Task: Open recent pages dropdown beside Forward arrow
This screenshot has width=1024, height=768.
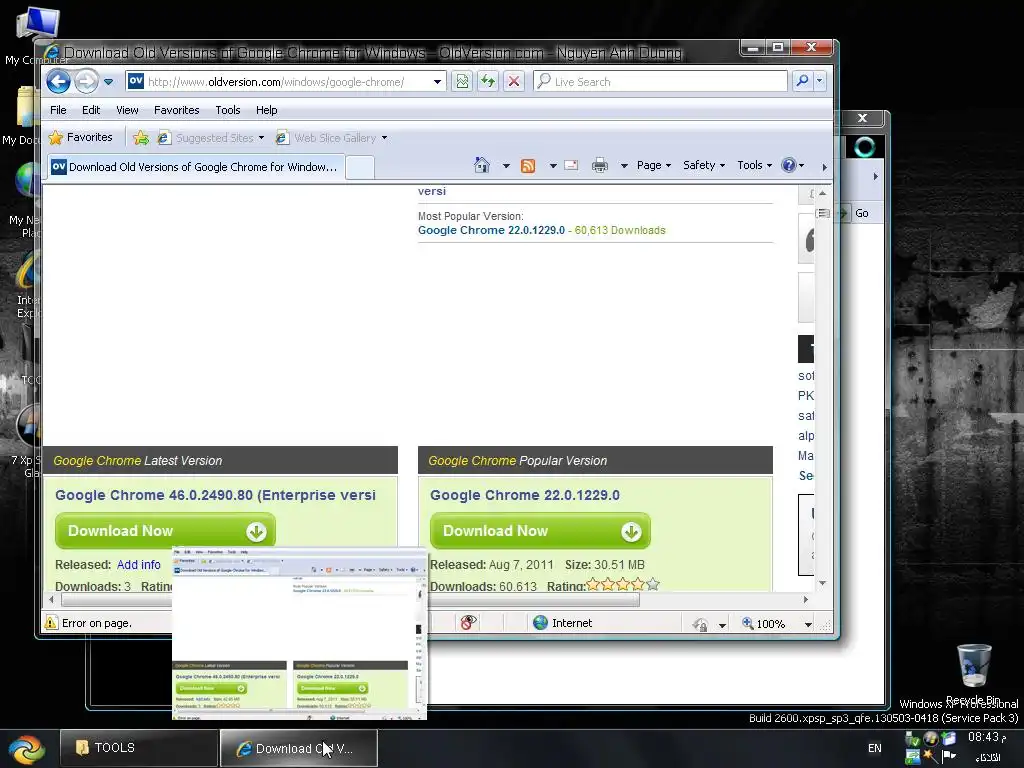Action: coord(108,82)
